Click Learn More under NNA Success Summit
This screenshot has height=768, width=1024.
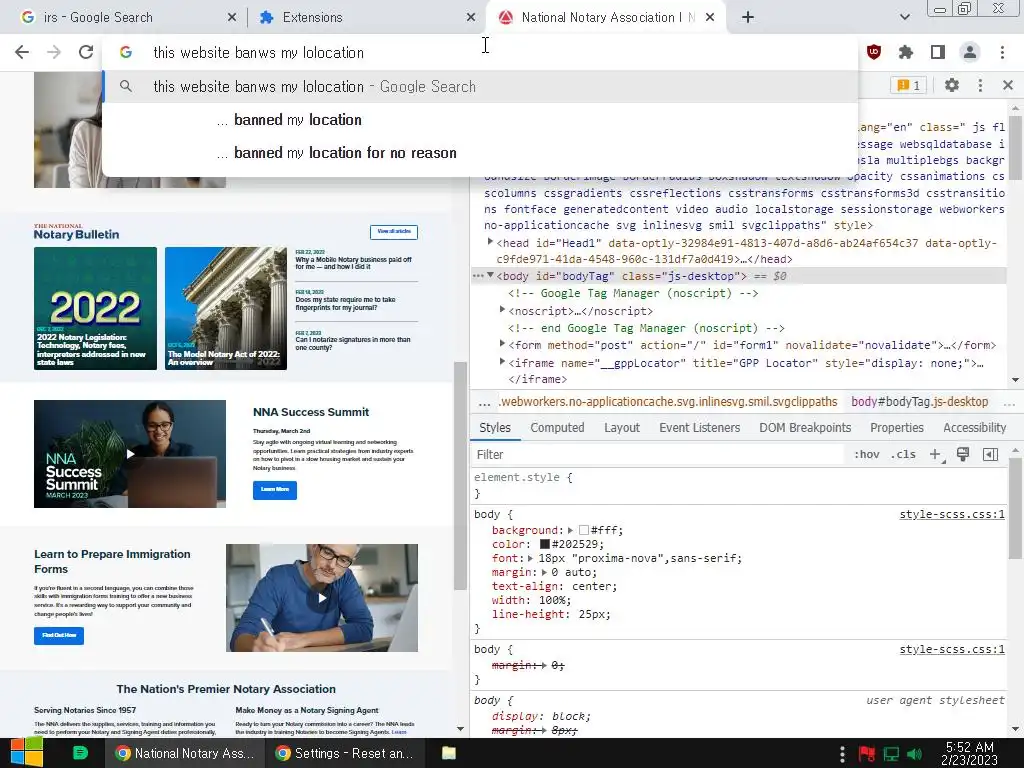[x=275, y=490]
